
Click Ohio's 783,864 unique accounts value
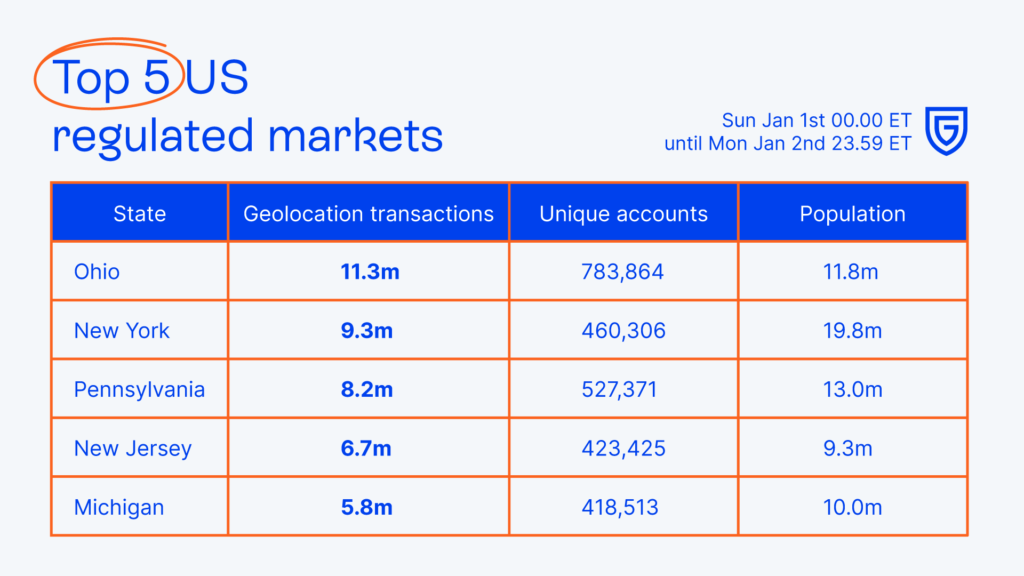[x=622, y=271]
